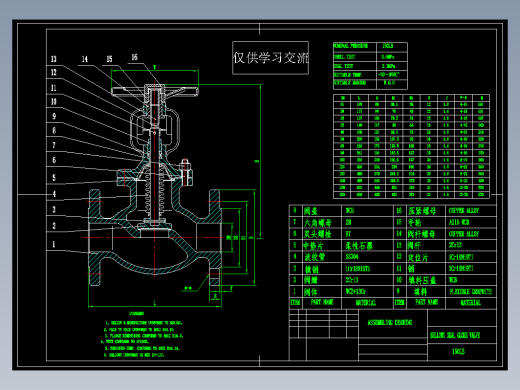The image size is (520, 390).
Task: Select part name 手轮 in item 15 row
Action: pyautogui.click(x=415, y=223)
